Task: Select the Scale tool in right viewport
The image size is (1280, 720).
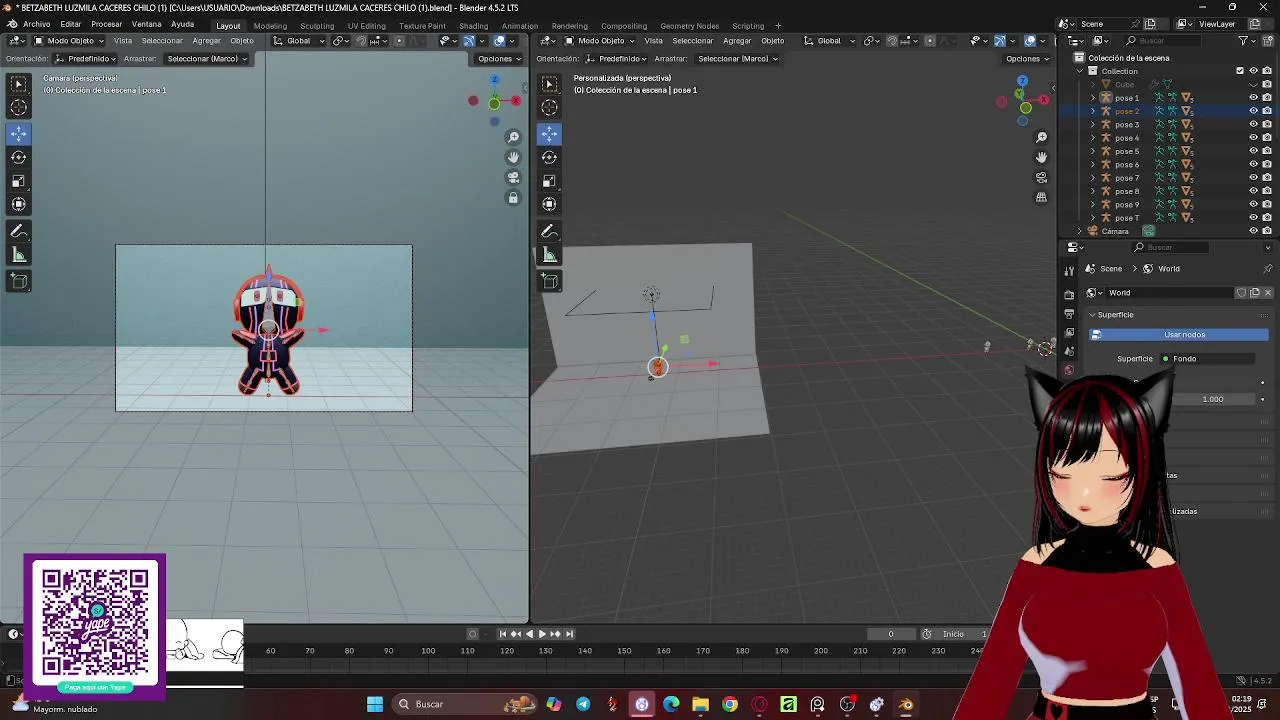Action: tap(549, 181)
